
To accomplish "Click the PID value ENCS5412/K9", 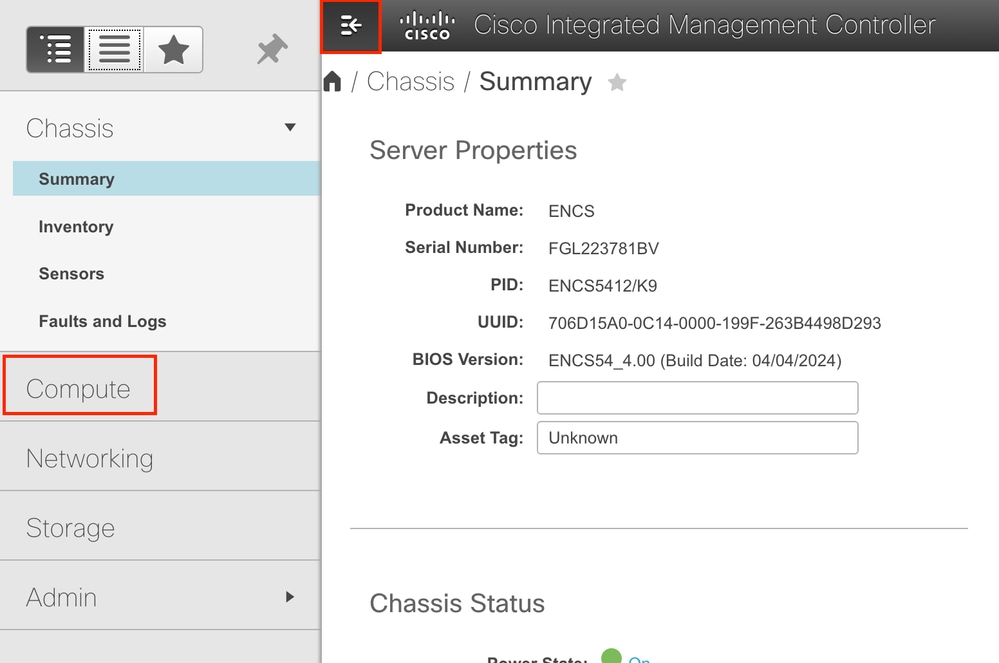I will click(603, 285).
